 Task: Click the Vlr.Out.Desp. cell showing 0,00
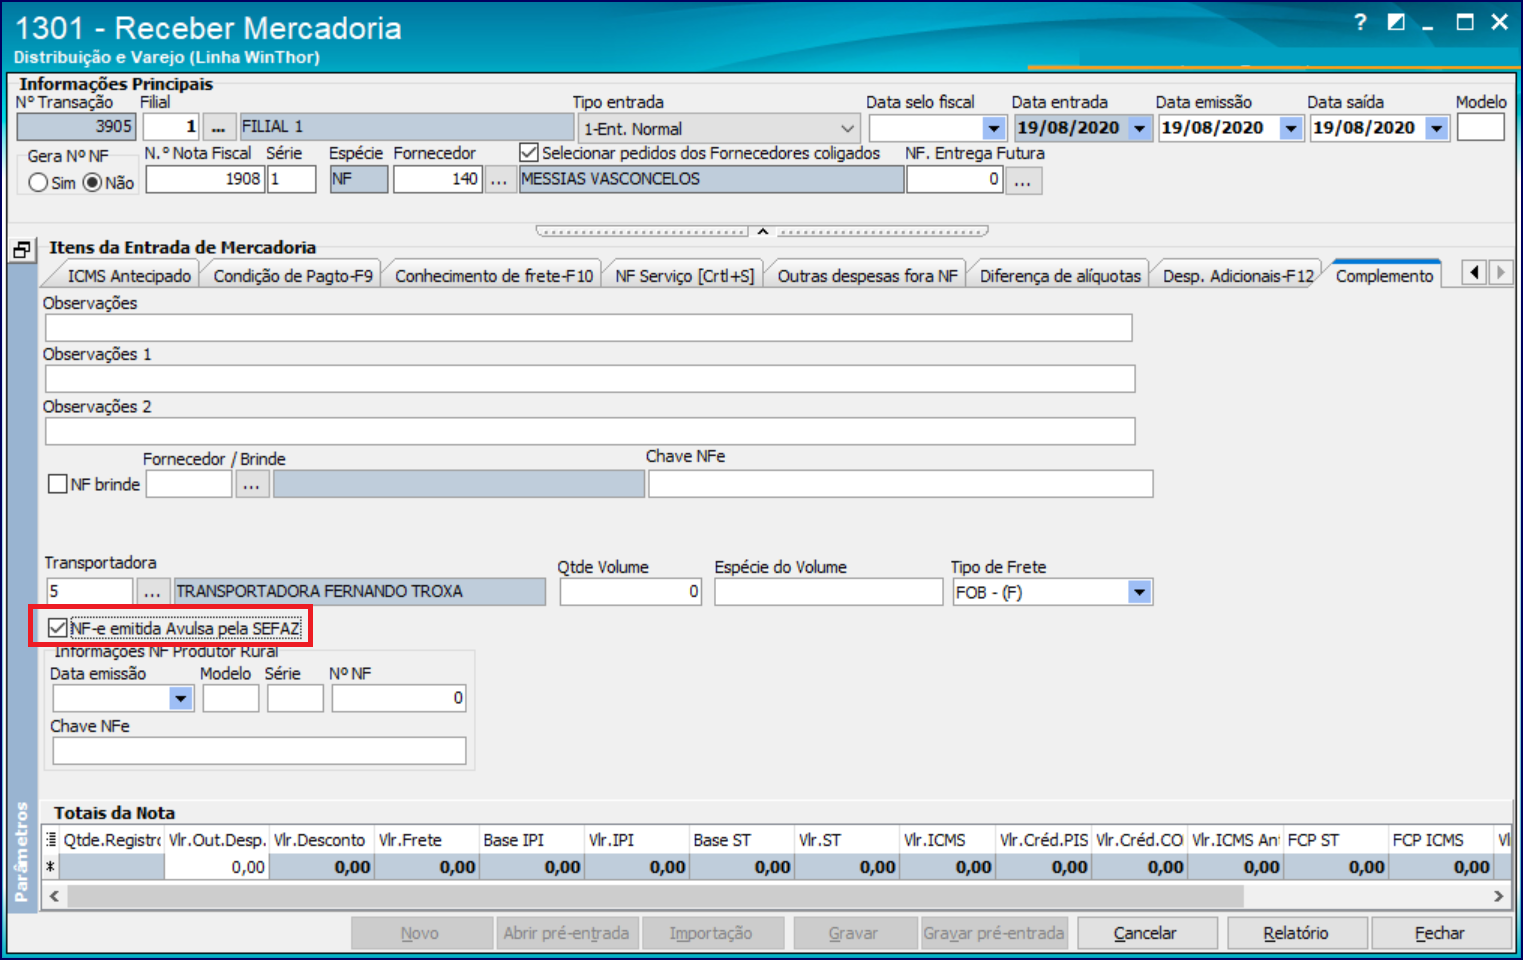pyautogui.click(x=217, y=867)
